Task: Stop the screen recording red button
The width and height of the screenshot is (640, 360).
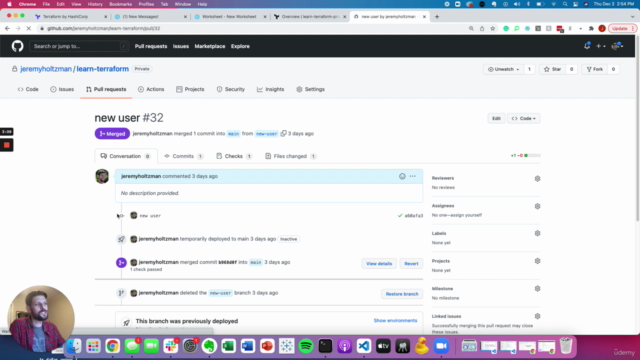Action: click(x=7, y=145)
